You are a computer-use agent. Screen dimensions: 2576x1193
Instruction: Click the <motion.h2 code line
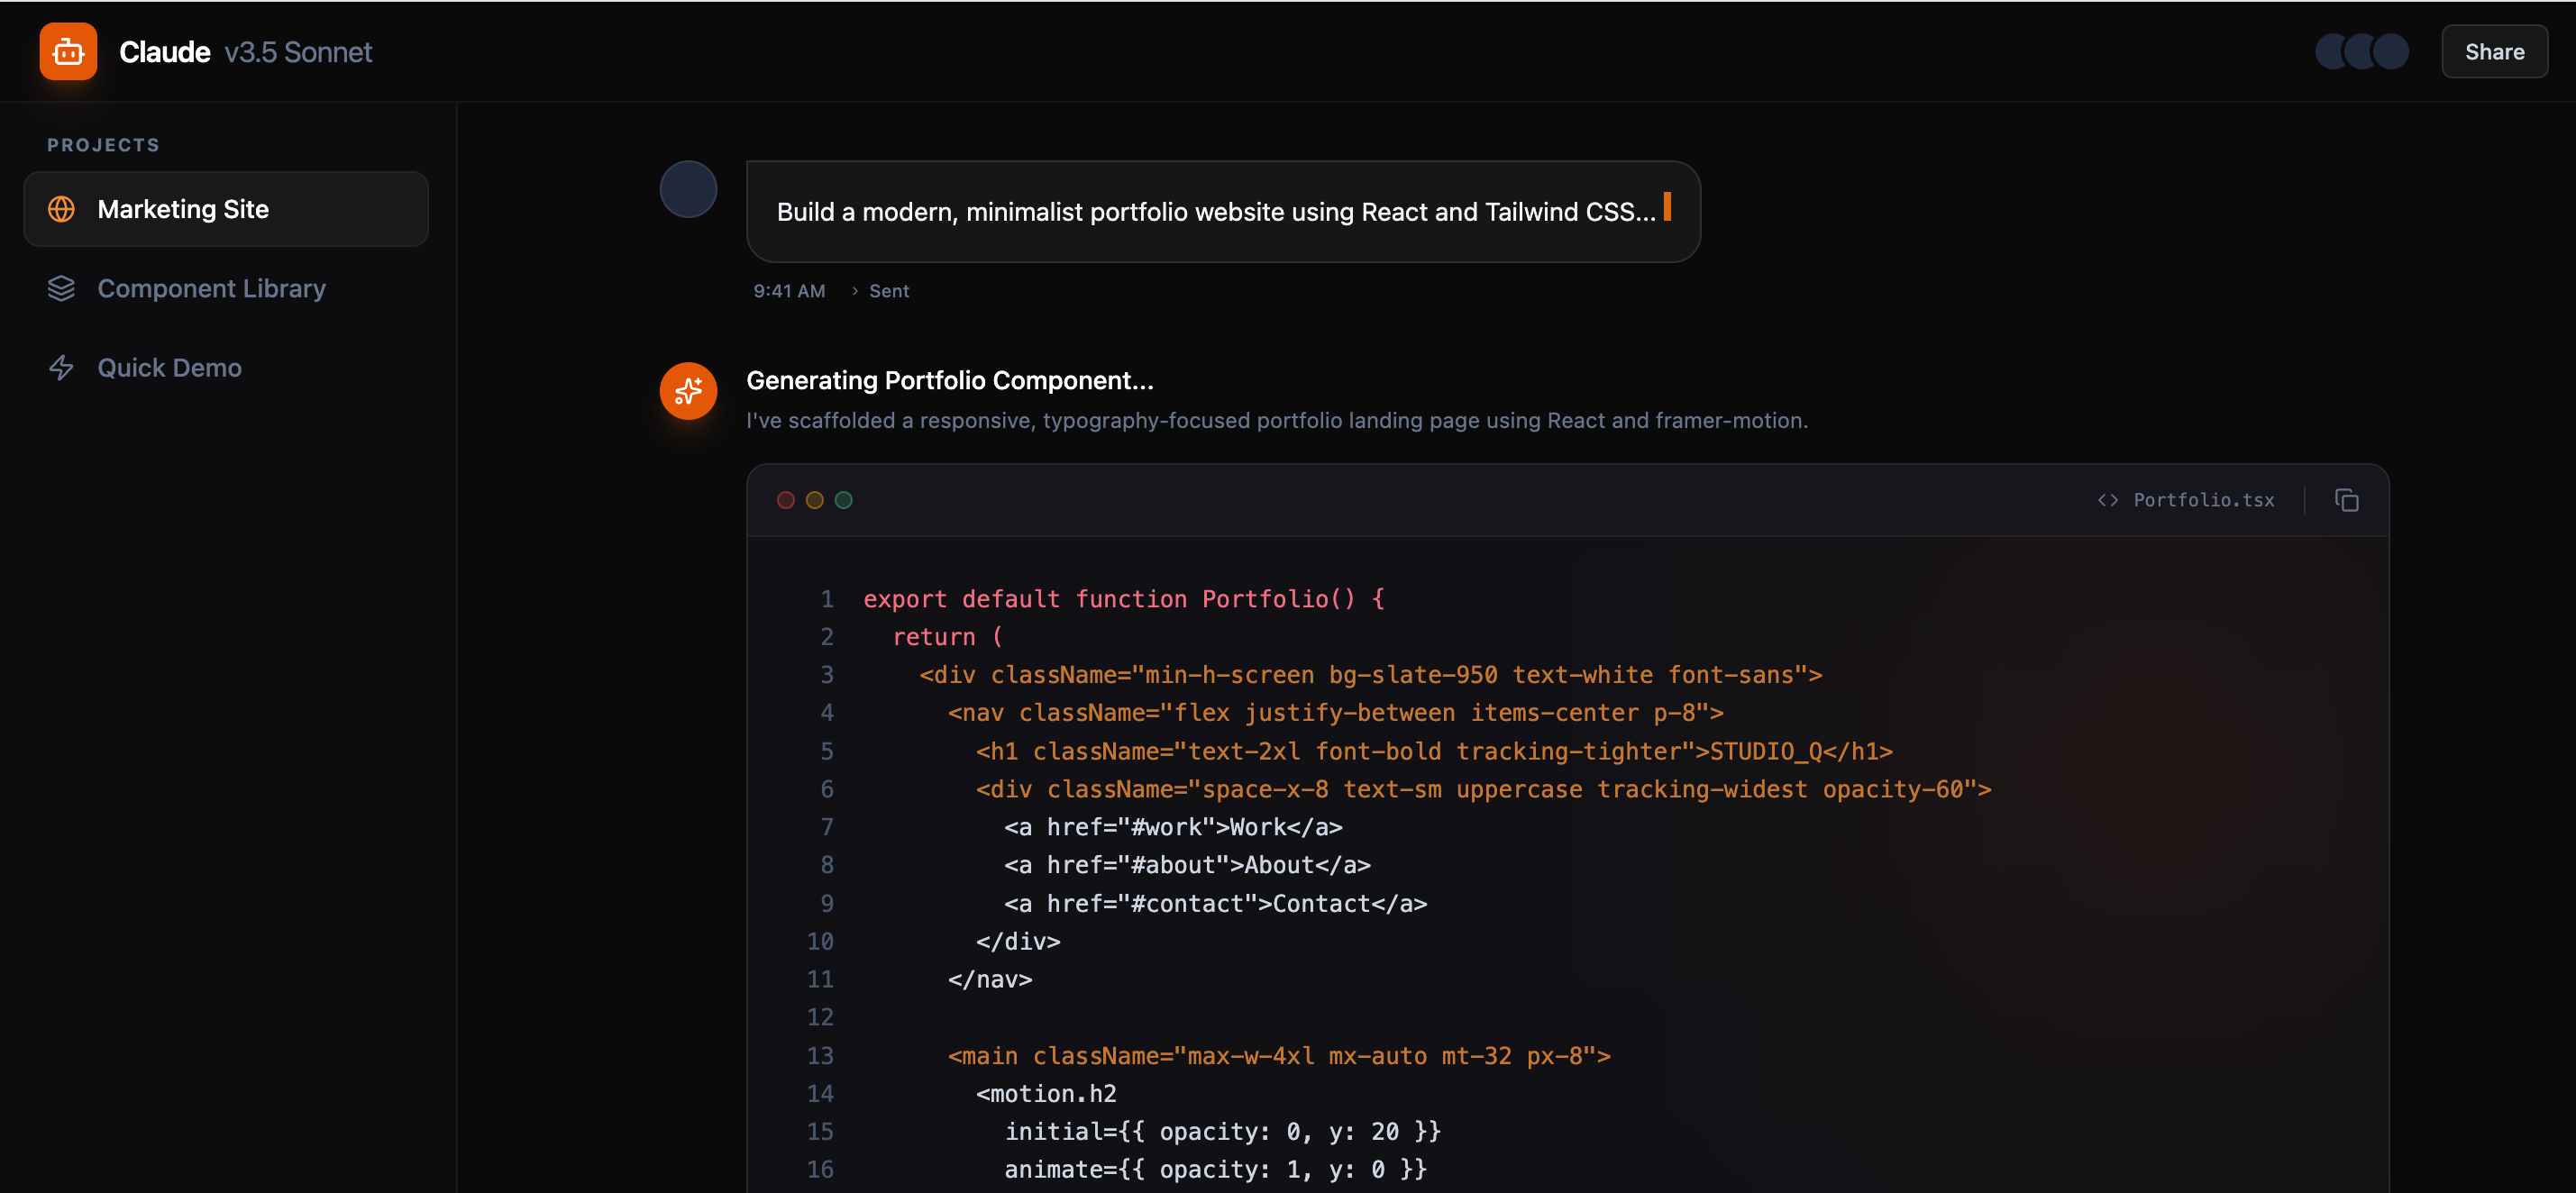pos(1046,1093)
